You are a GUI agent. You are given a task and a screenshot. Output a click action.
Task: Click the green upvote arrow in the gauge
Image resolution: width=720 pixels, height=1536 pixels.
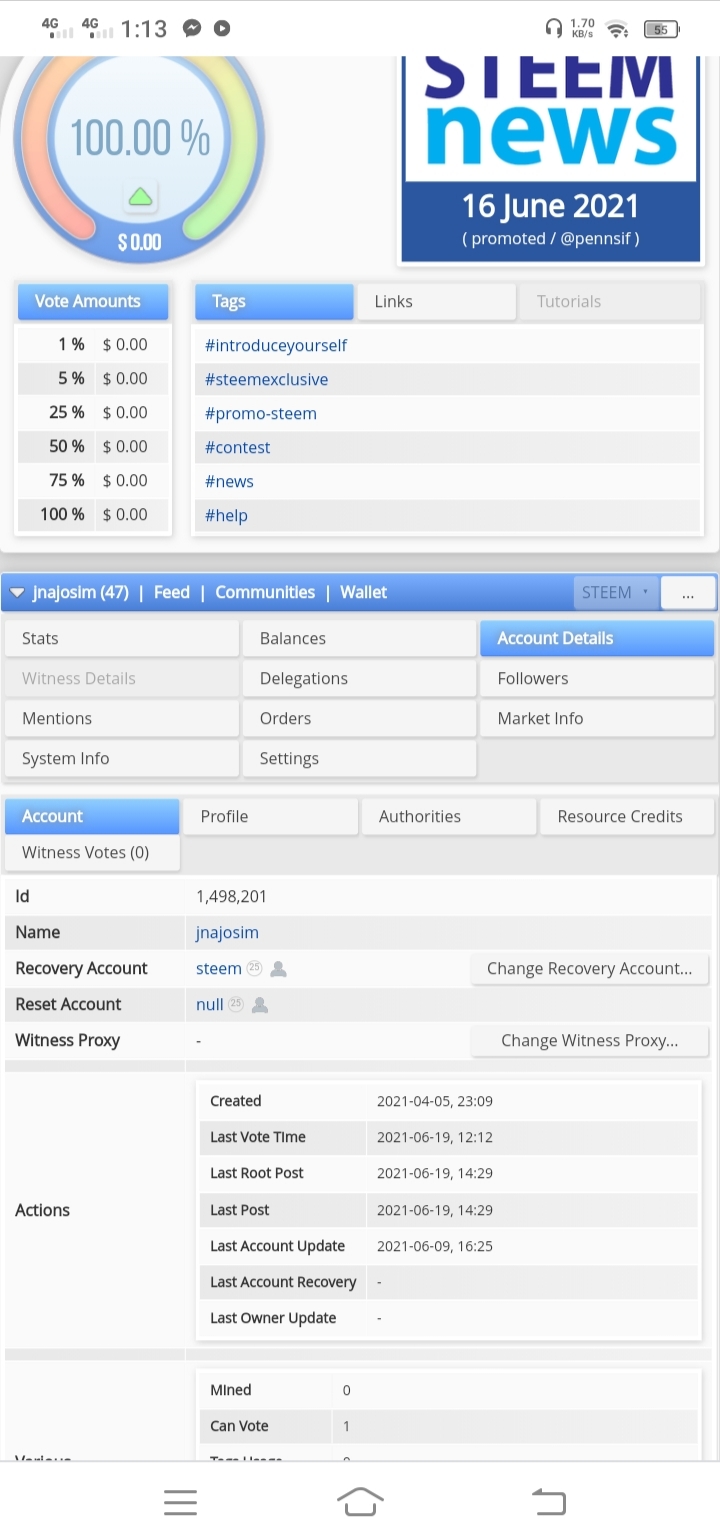140,197
